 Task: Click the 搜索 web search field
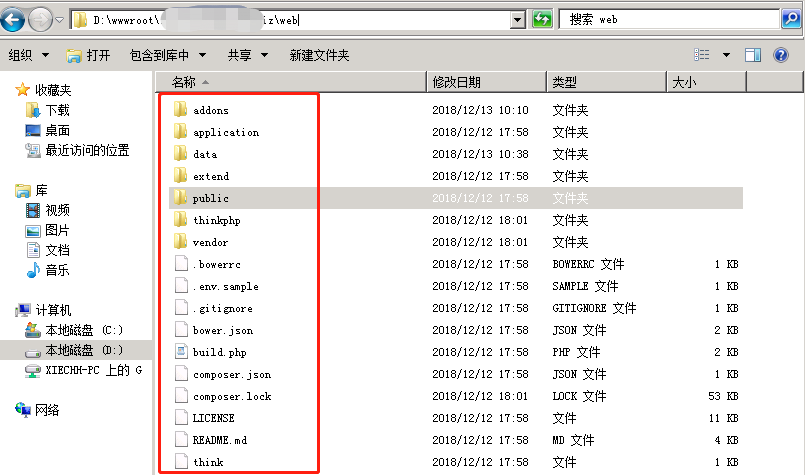pyautogui.click(x=670, y=19)
